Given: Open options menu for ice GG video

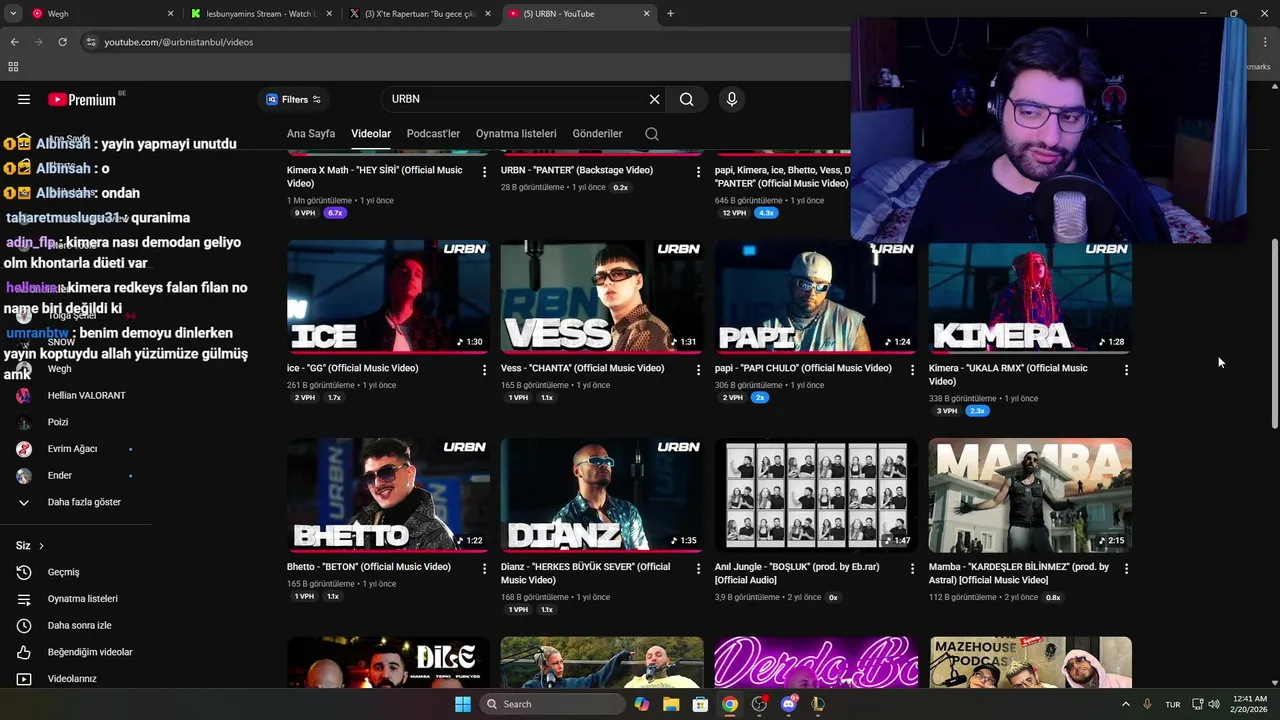Looking at the screenshot, I should coord(485,370).
